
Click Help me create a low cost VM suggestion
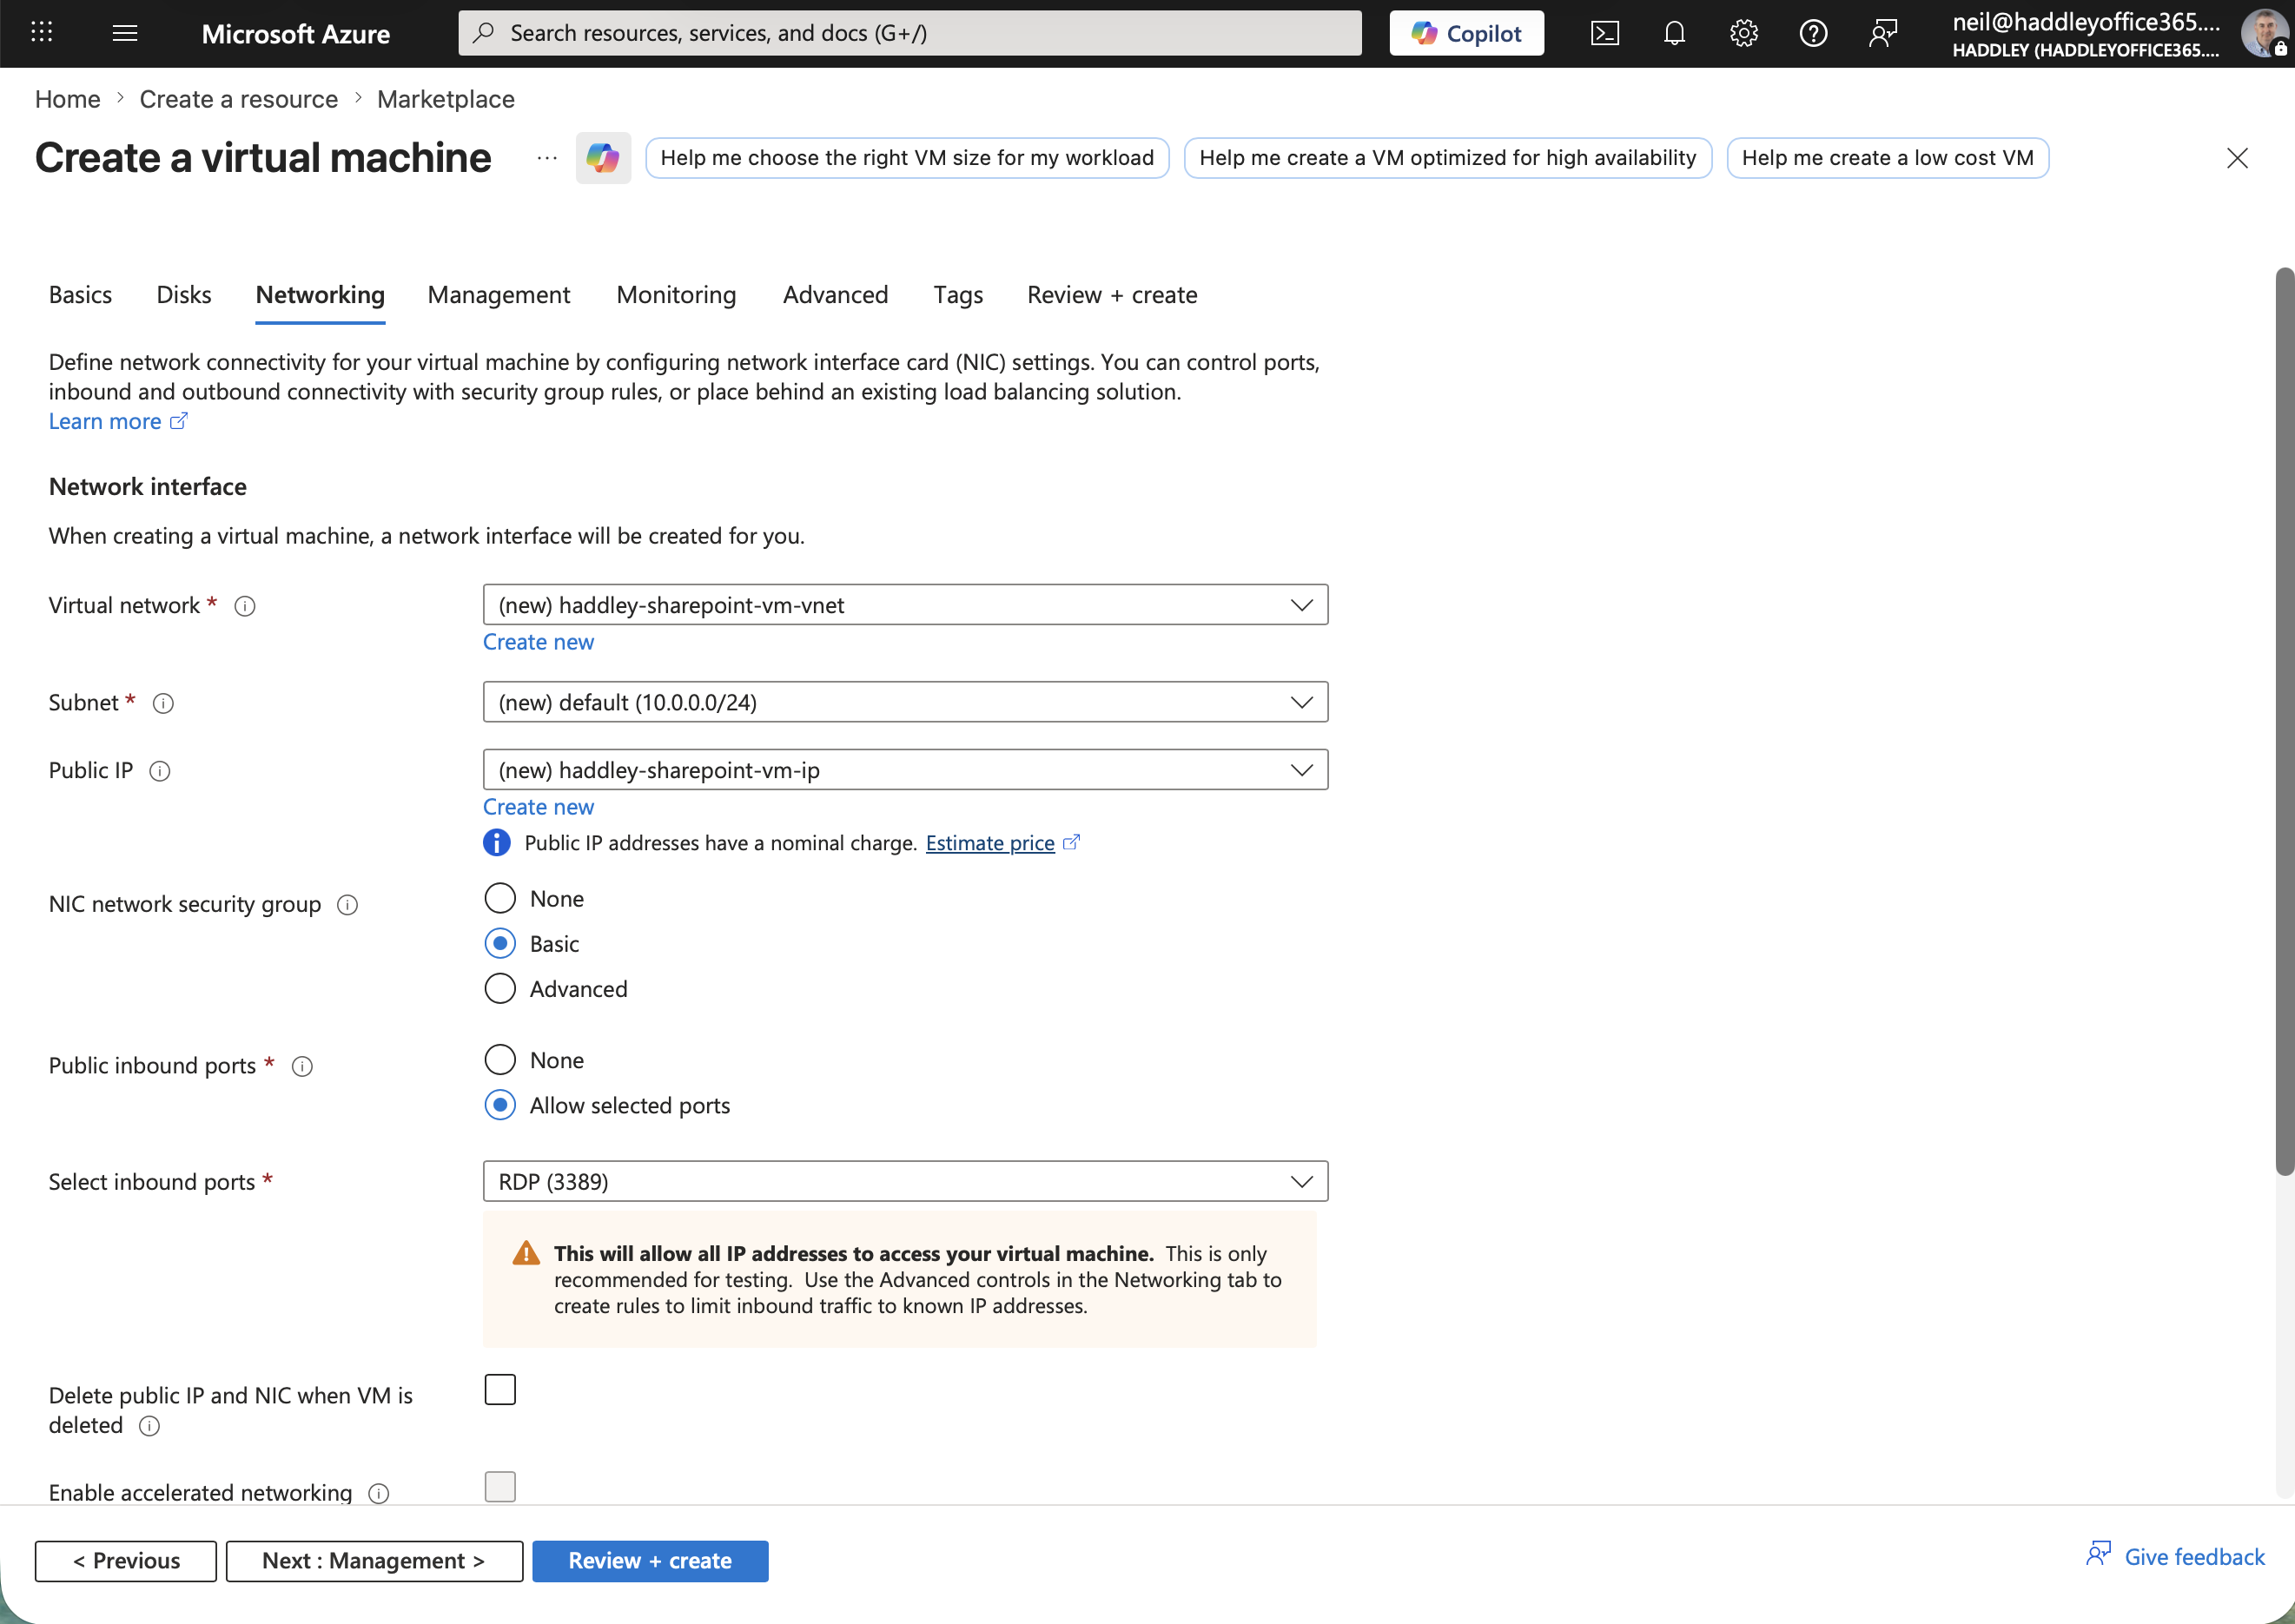click(1887, 158)
